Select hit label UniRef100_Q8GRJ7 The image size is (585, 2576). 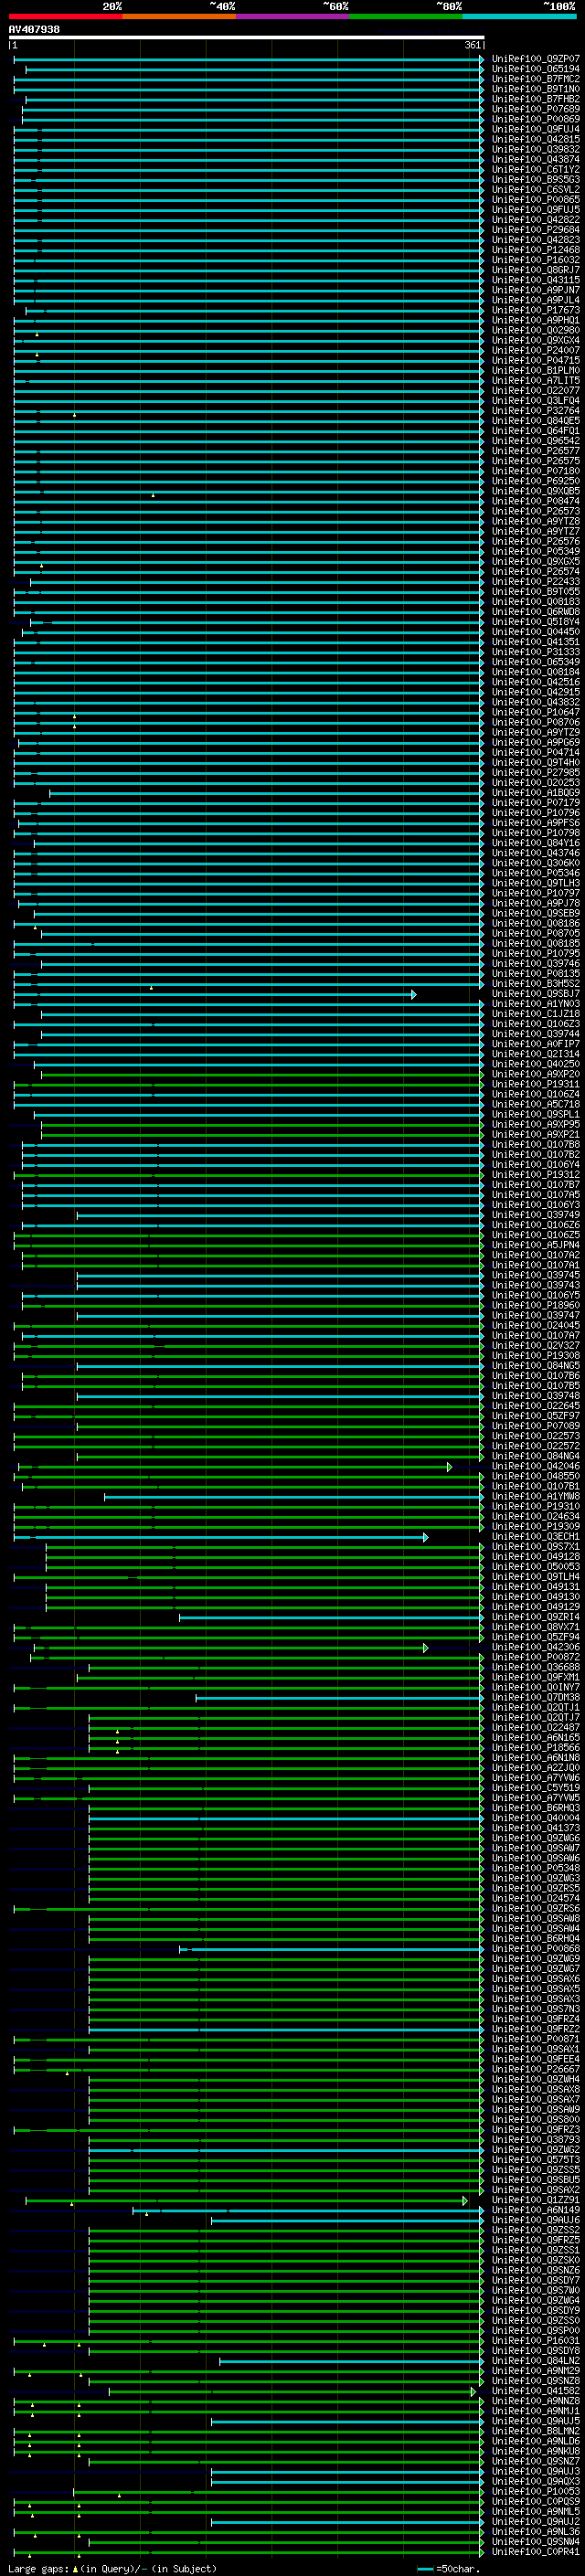[x=535, y=270]
